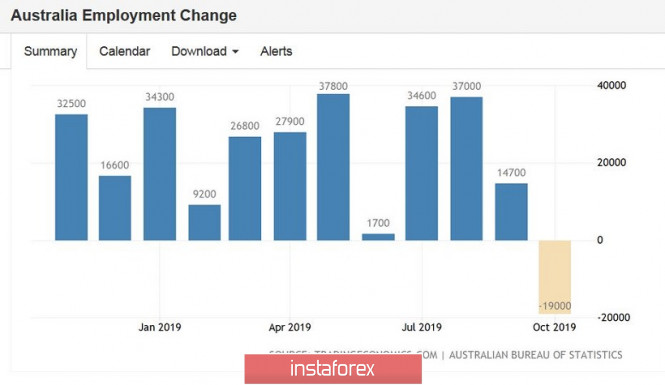
Task: Expand the Download dropdown menu
Action: coord(205,51)
